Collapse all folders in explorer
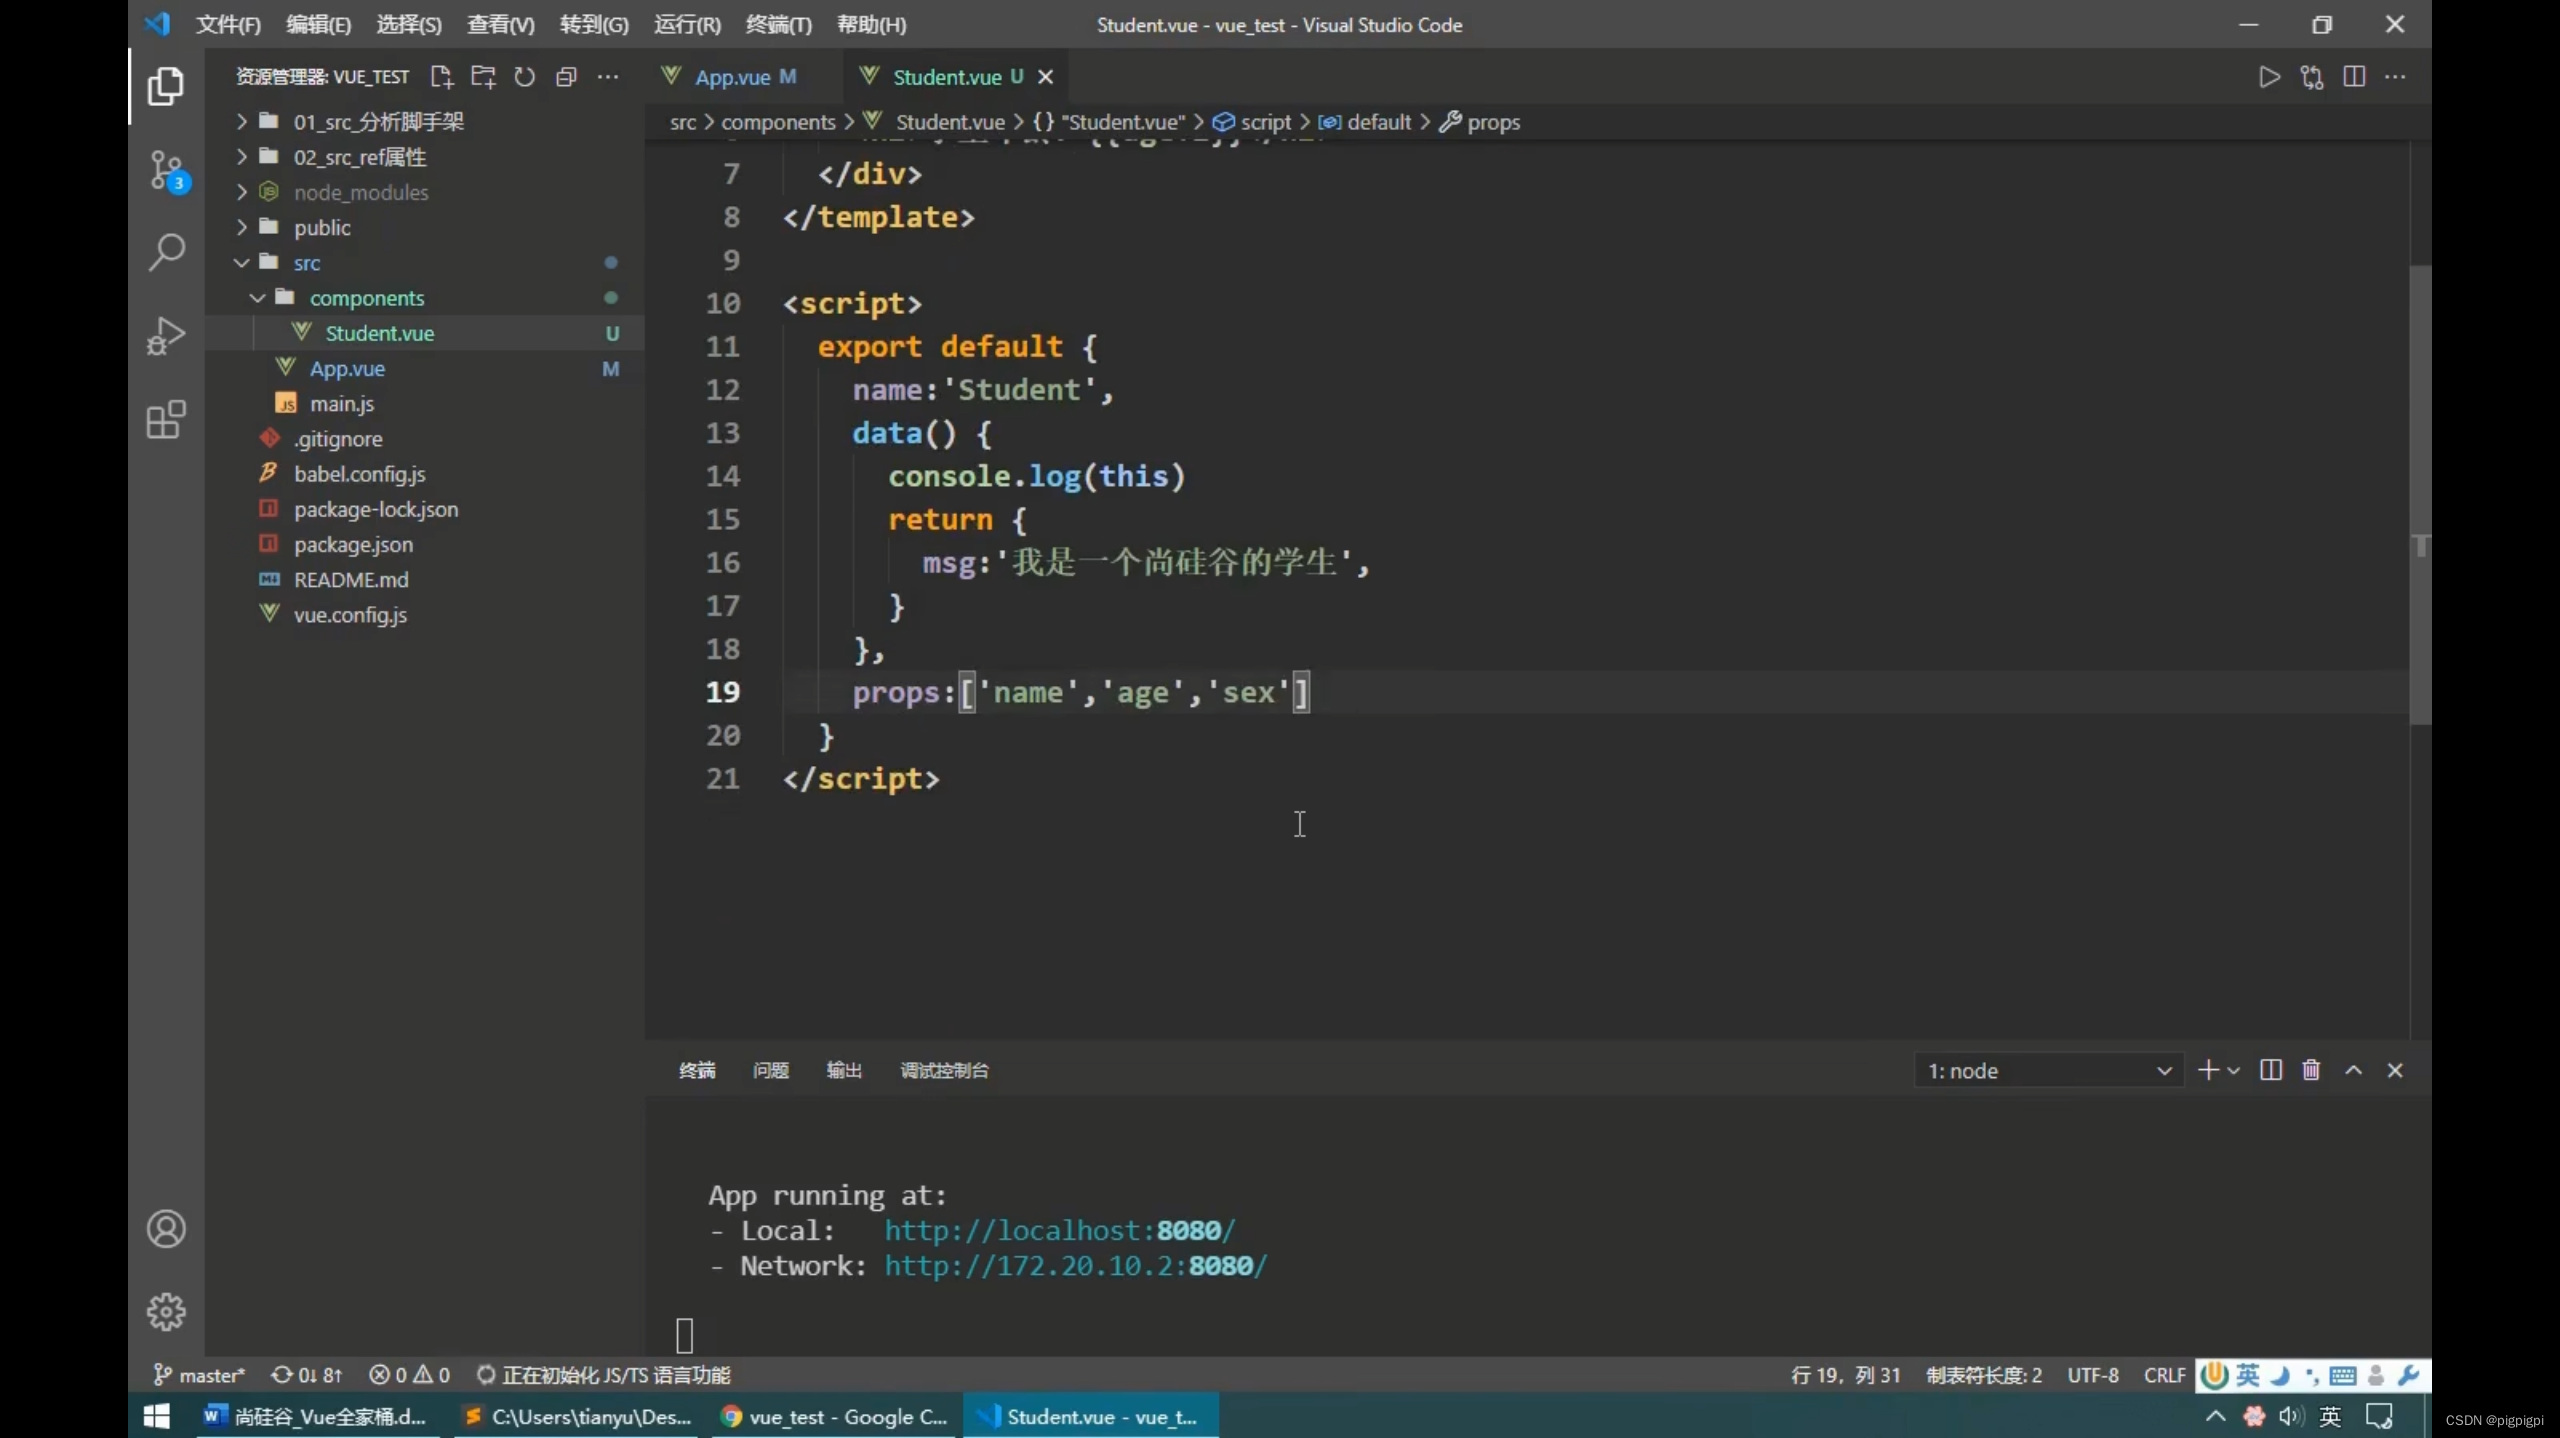Image resolution: width=2560 pixels, height=1438 pixels. point(566,77)
